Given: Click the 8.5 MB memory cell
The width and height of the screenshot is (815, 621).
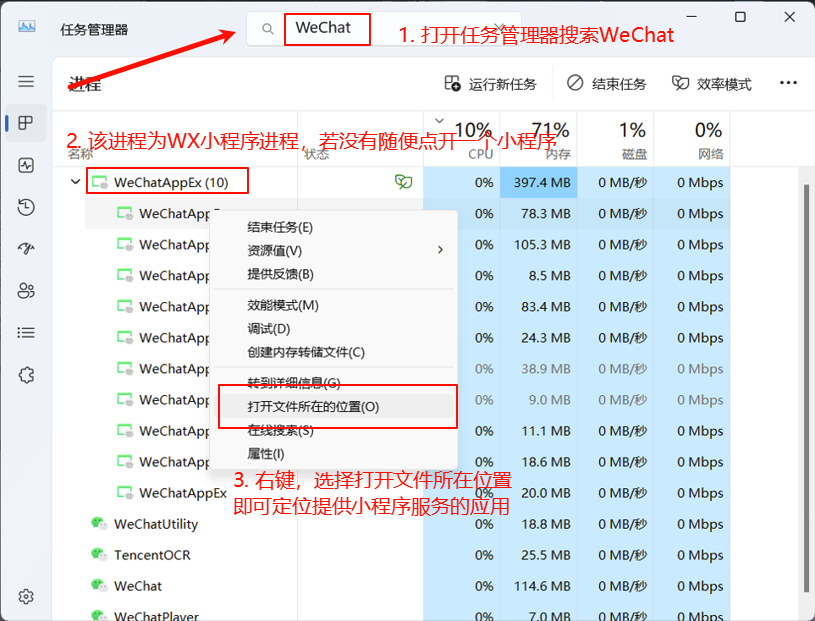Looking at the screenshot, I should coord(538,275).
